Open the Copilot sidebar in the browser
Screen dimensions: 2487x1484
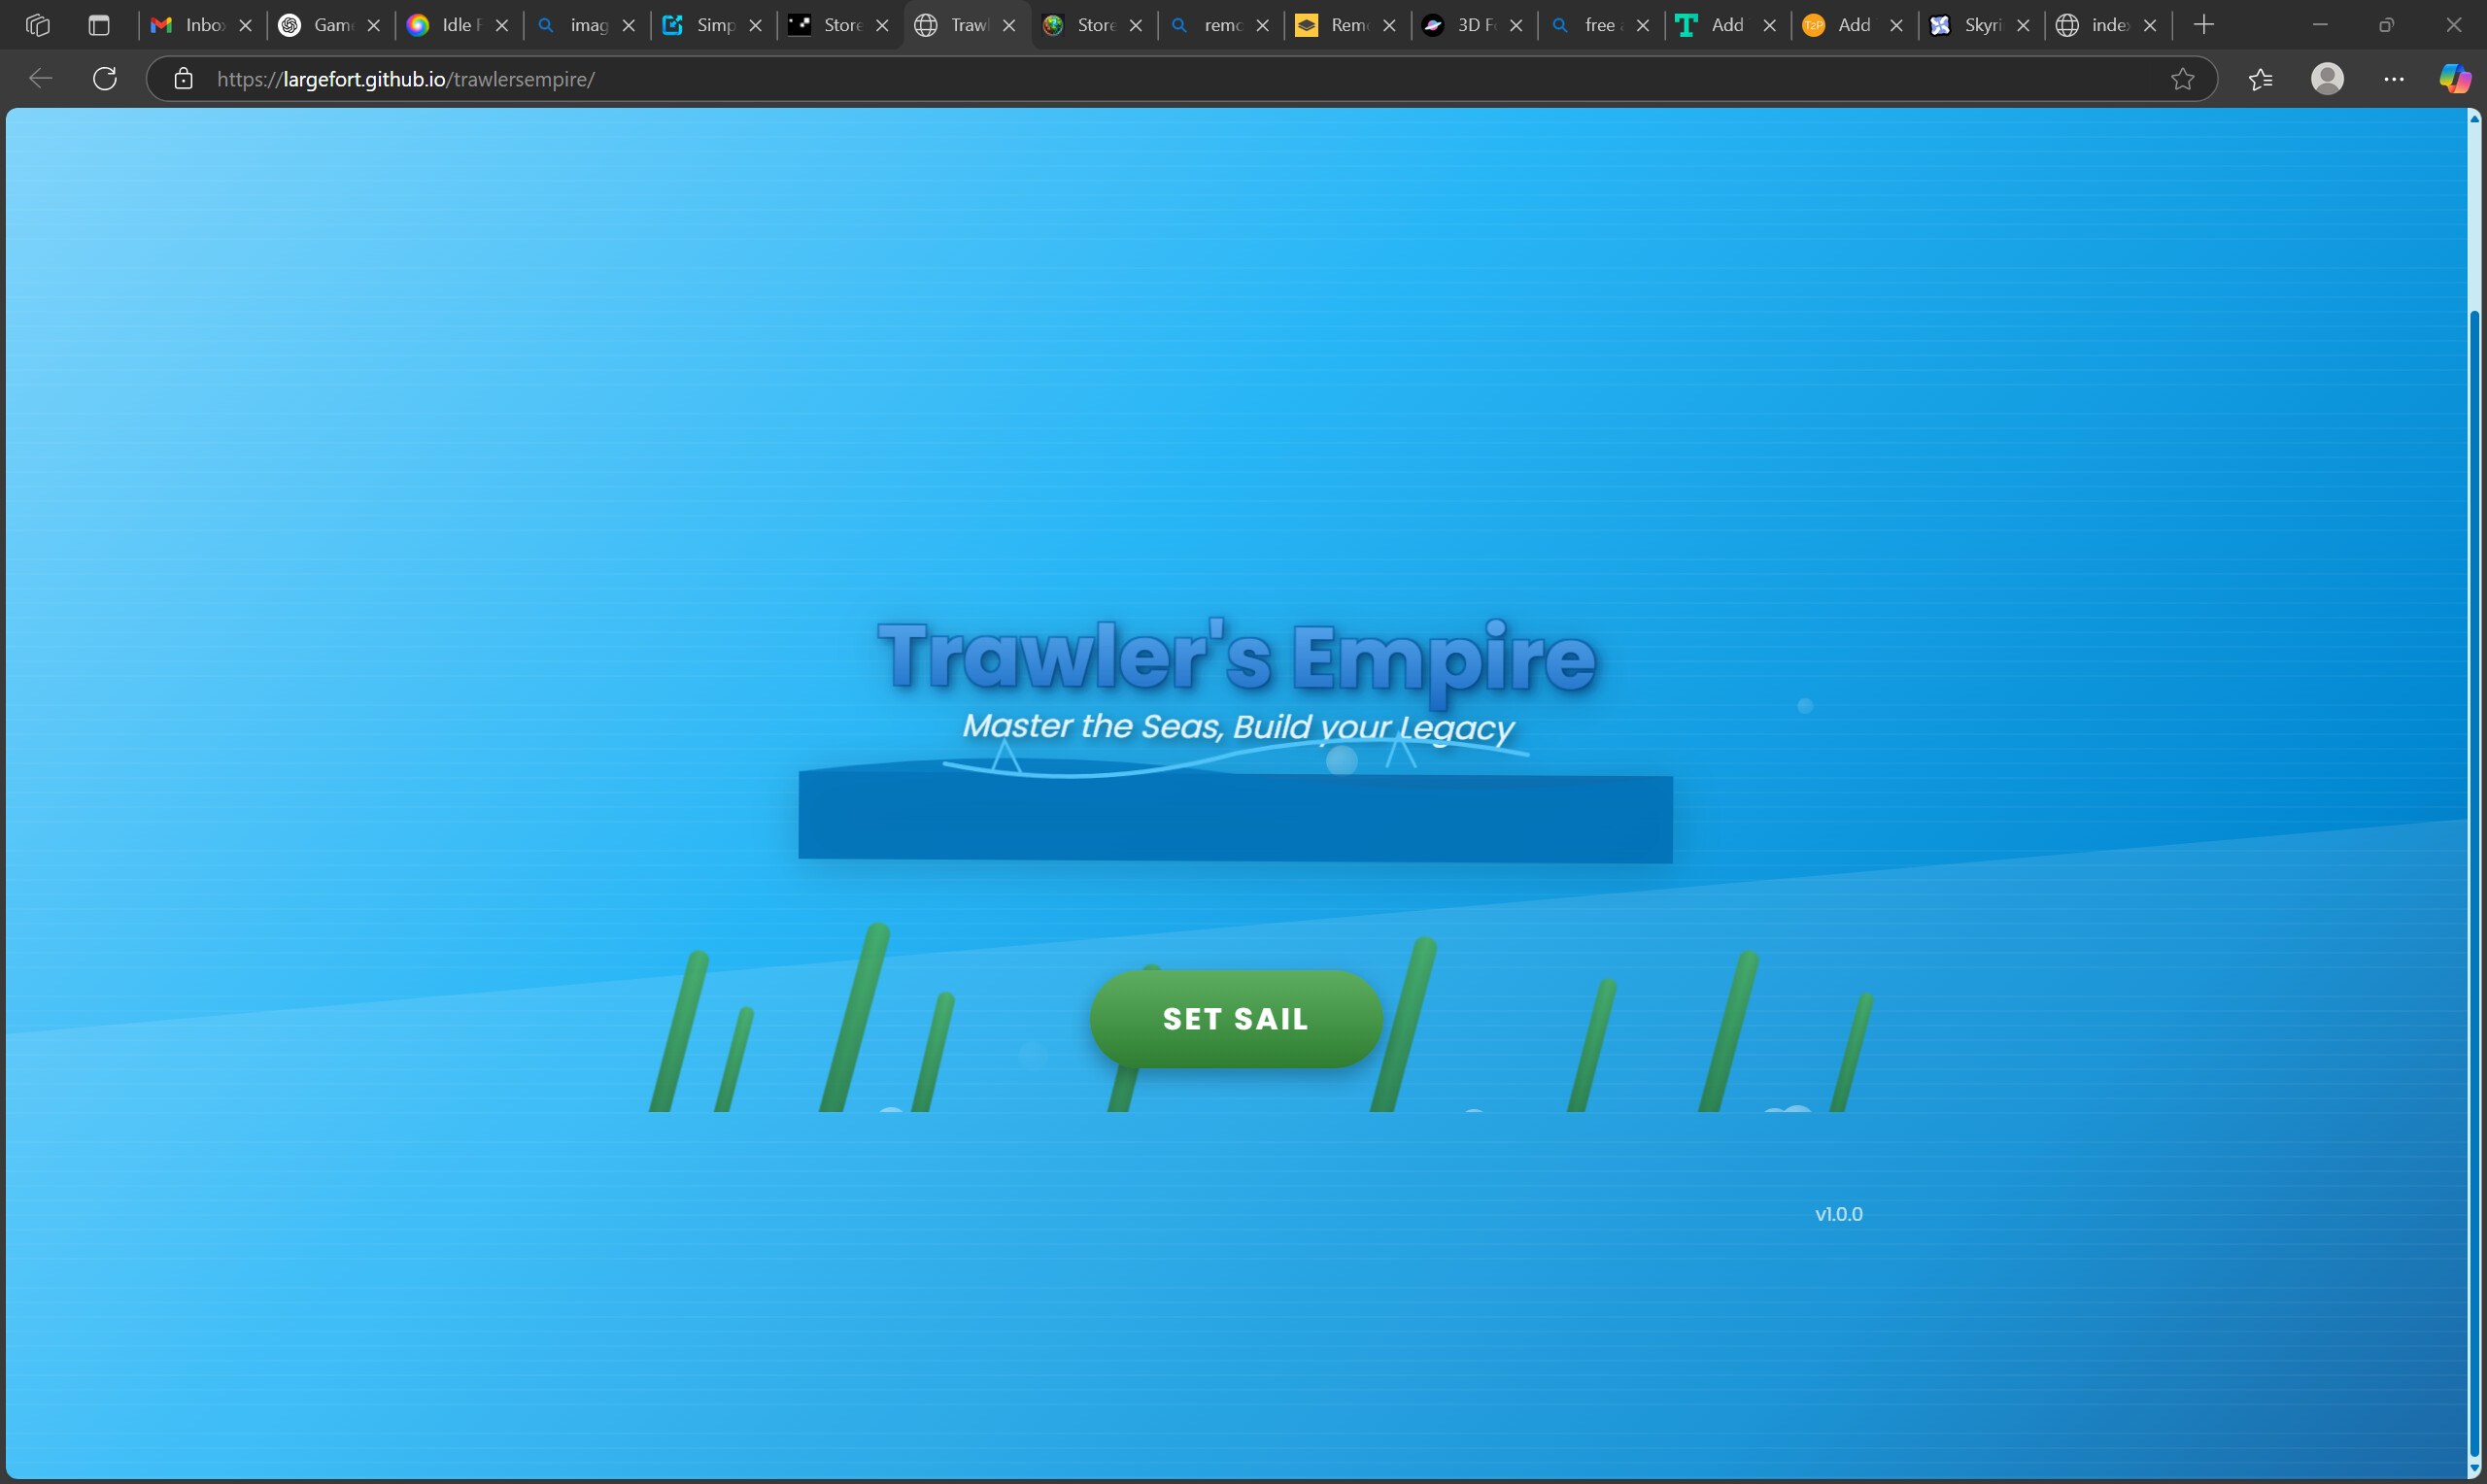2455,79
